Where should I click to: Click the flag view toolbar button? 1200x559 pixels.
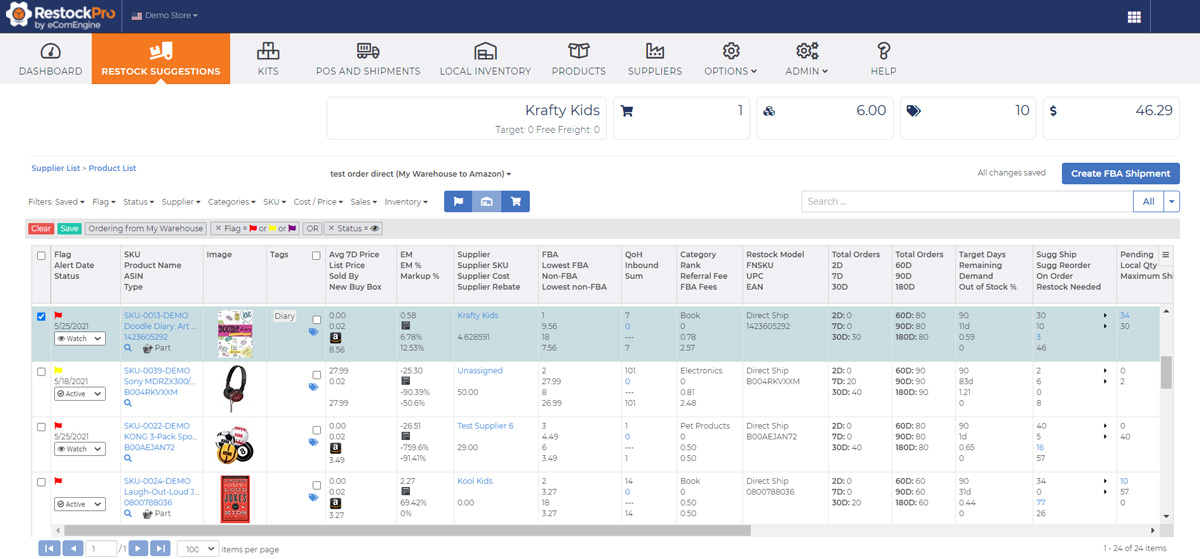point(458,201)
